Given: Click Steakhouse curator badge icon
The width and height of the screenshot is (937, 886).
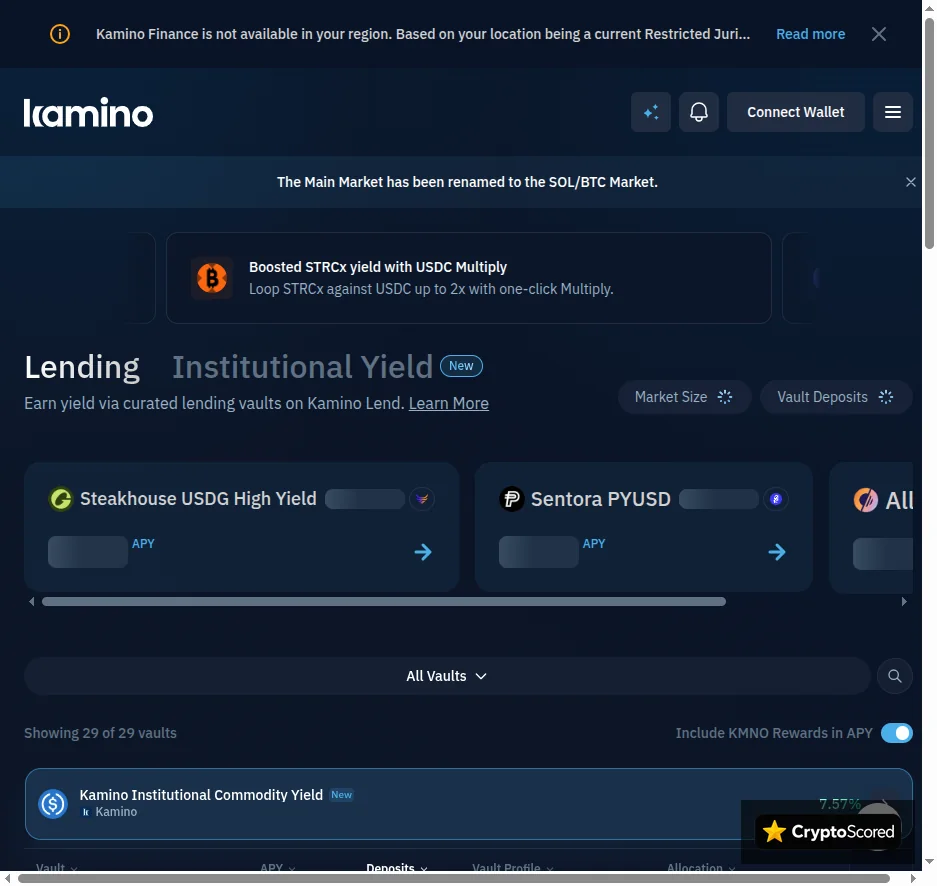Looking at the screenshot, I should (x=422, y=499).
